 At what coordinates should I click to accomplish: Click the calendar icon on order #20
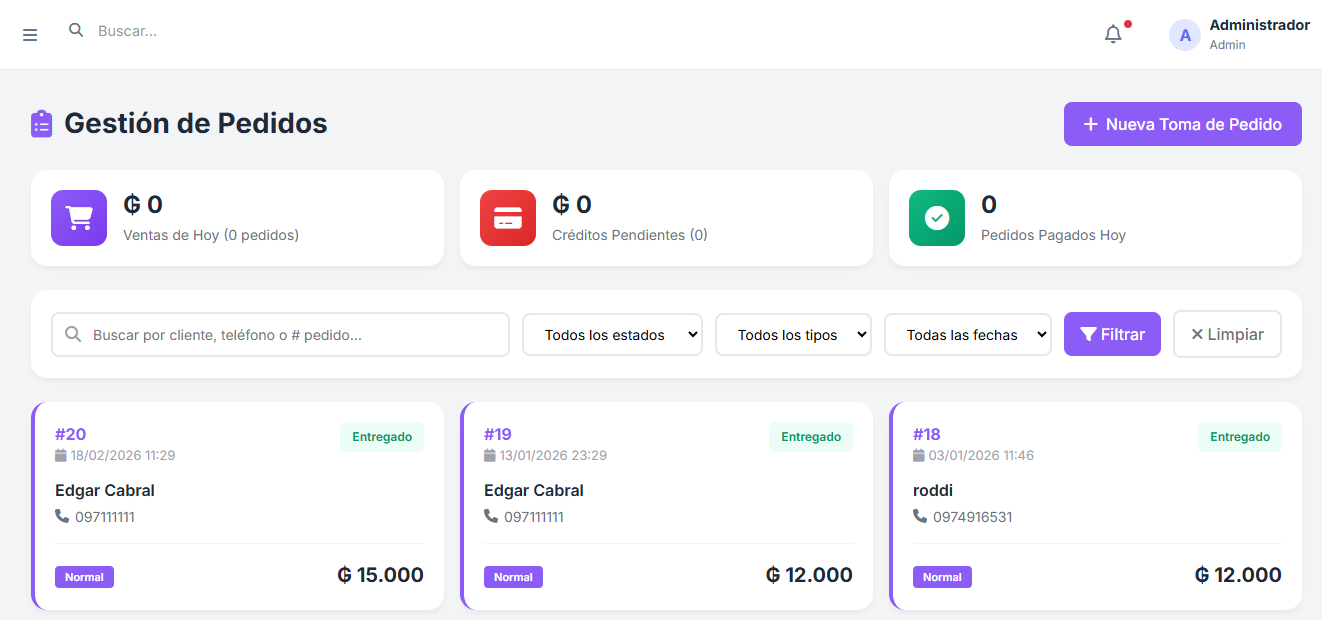(61, 455)
